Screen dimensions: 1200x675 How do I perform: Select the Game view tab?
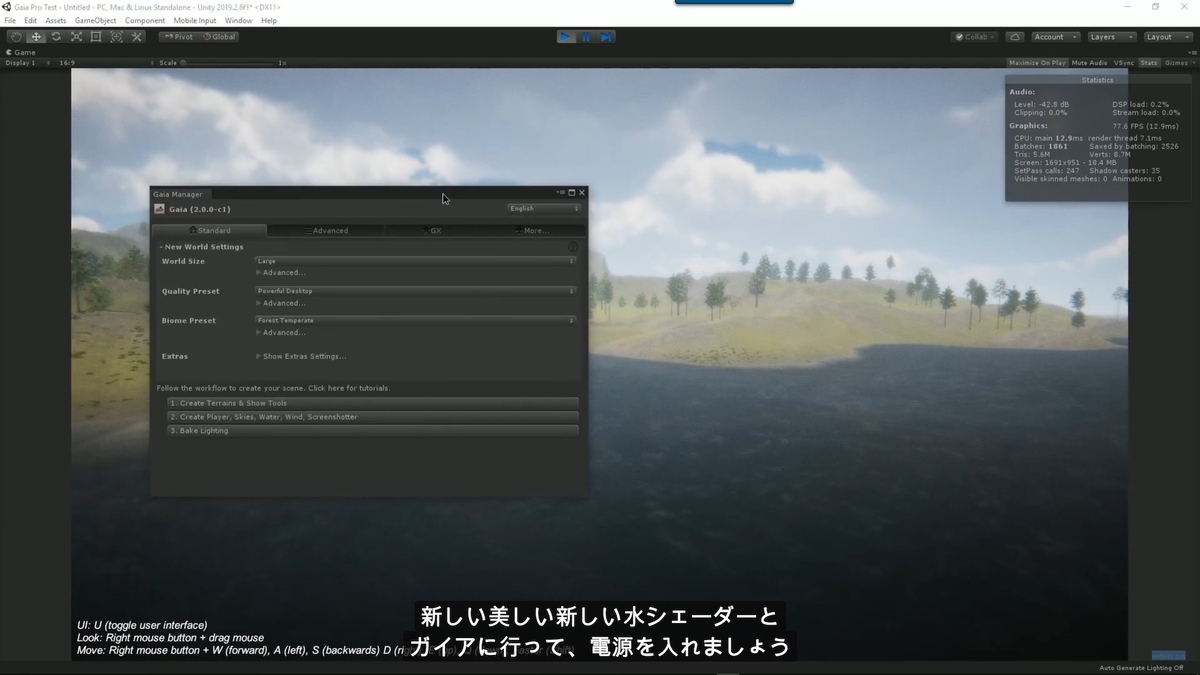click(x=21, y=52)
